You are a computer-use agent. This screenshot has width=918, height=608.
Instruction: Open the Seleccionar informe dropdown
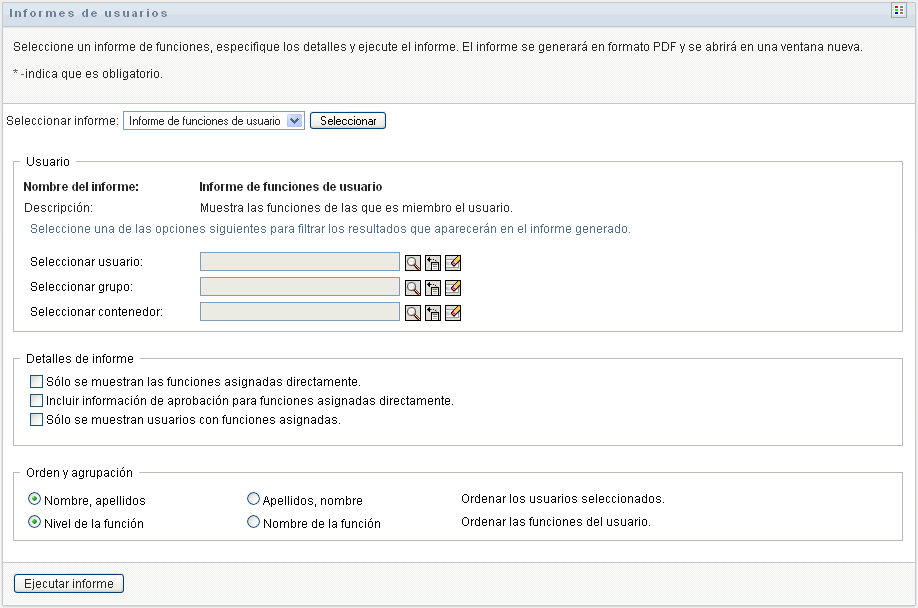coord(294,121)
